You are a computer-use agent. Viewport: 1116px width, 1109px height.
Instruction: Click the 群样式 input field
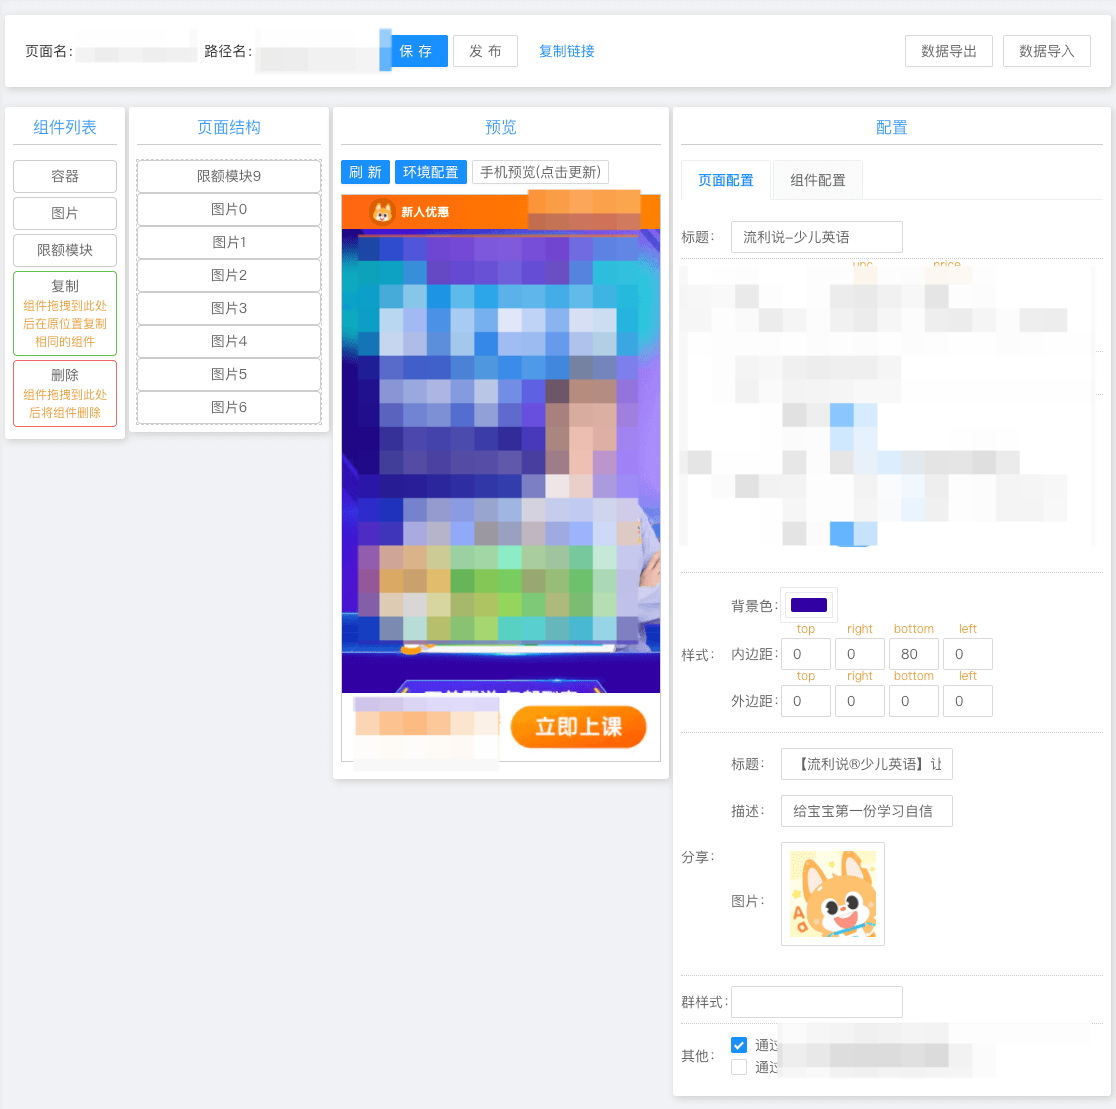click(x=816, y=1002)
